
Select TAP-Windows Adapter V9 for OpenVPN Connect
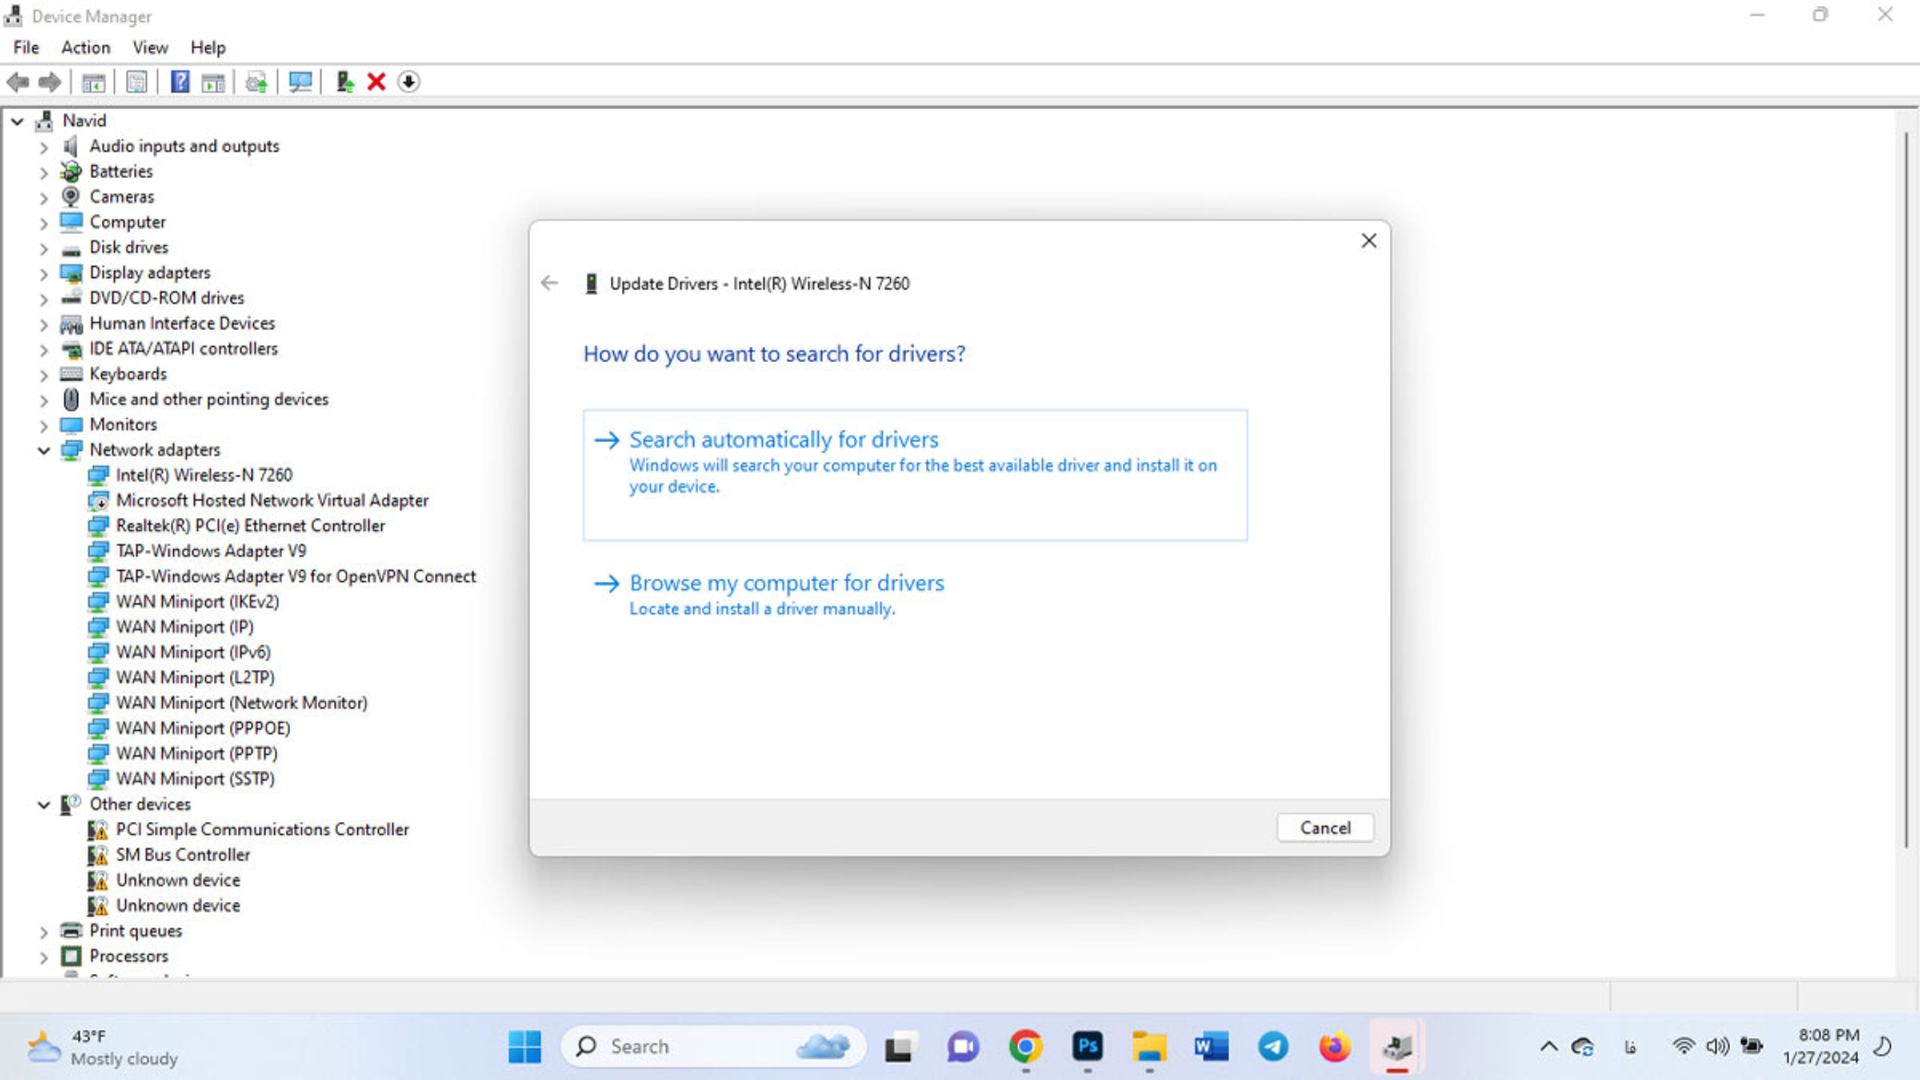(x=296, y=577)
